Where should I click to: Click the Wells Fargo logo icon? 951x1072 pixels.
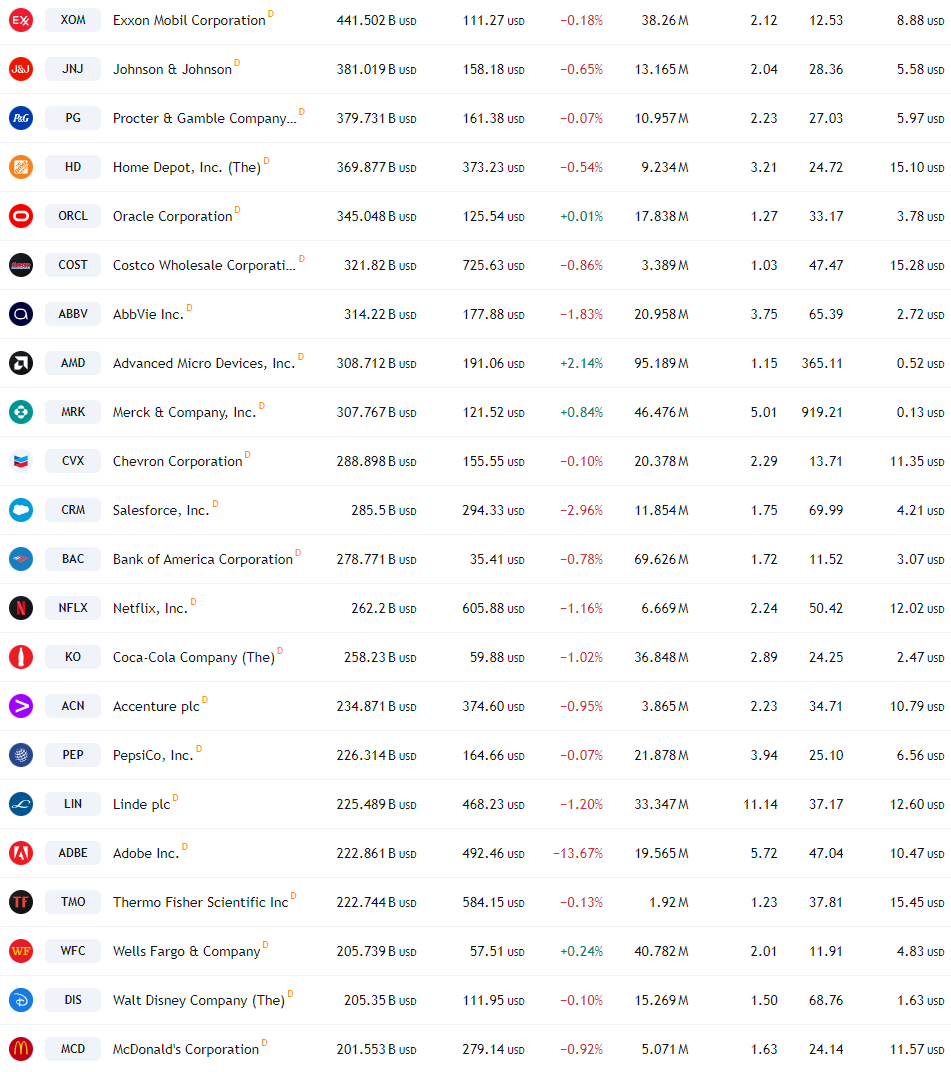click(x=21, y=951)
